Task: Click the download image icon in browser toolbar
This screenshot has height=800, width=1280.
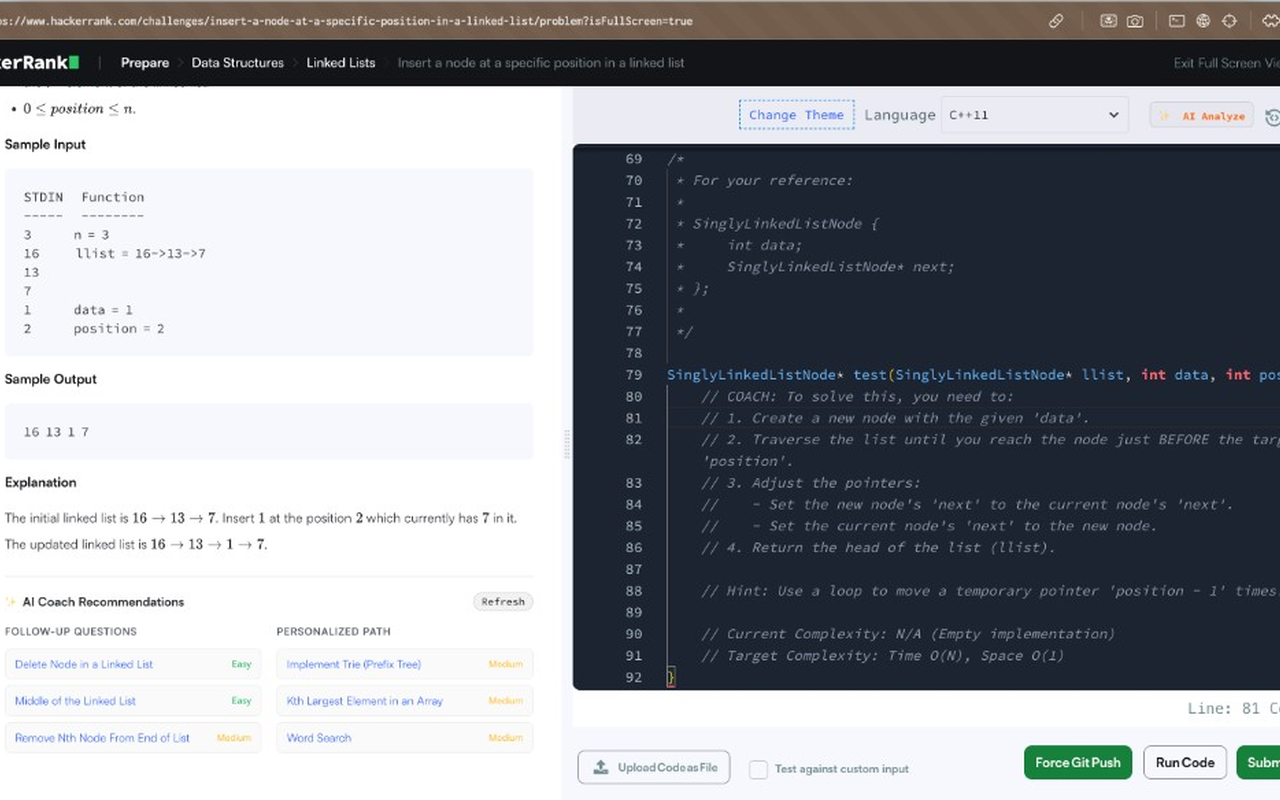Action: [1108, 20]
